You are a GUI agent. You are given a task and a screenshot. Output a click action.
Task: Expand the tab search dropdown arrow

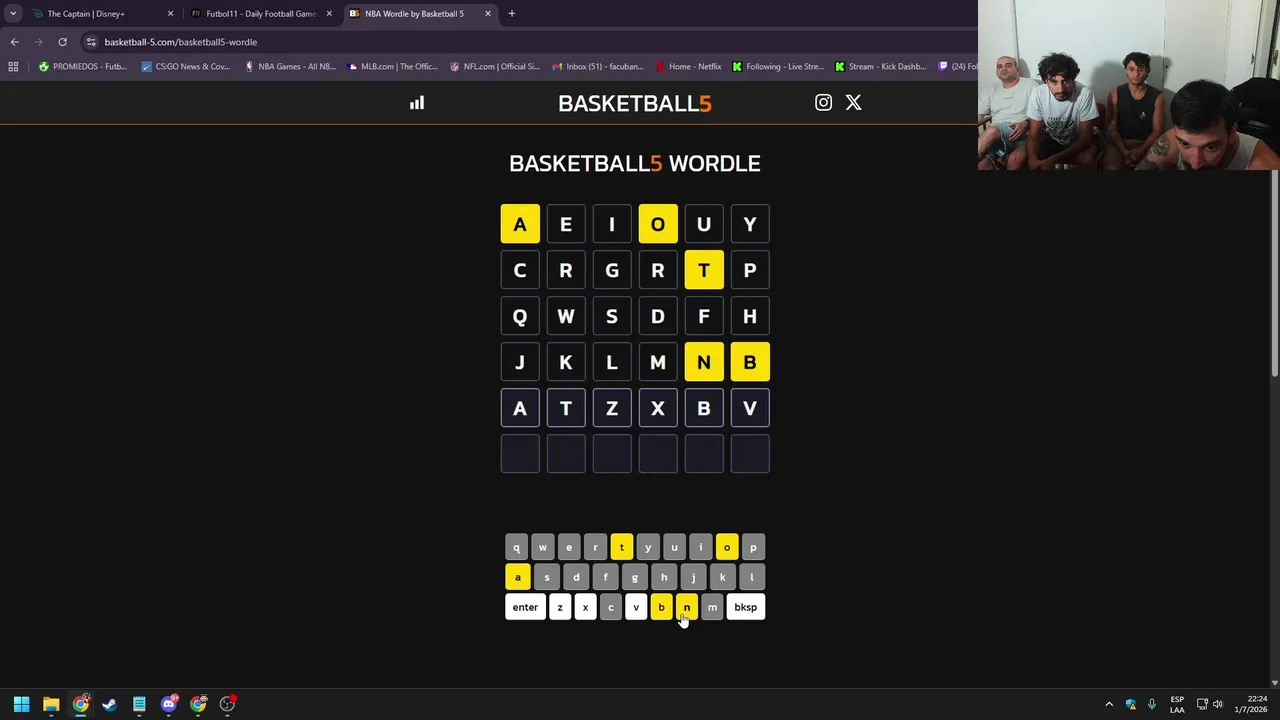[13, 14]
